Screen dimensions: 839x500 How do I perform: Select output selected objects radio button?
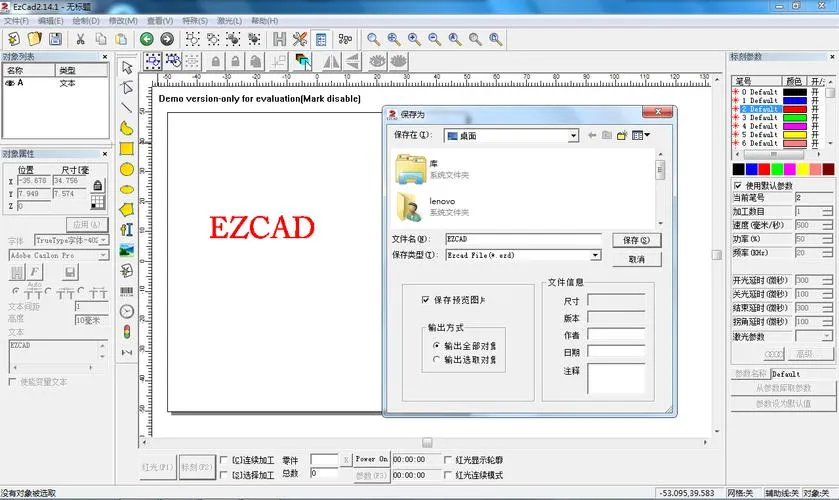tap(437, 360)
